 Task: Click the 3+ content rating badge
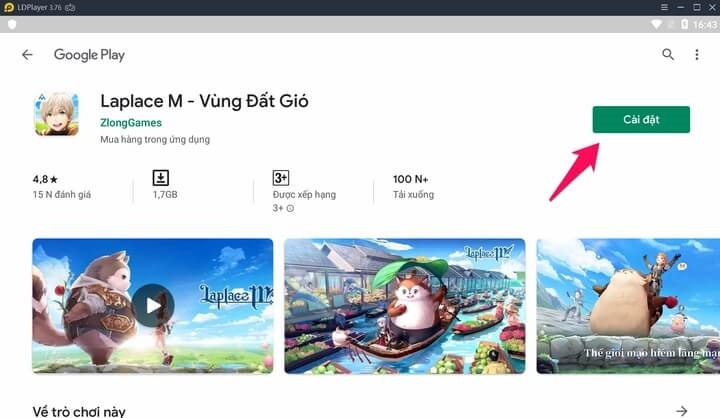click(281, 178)
